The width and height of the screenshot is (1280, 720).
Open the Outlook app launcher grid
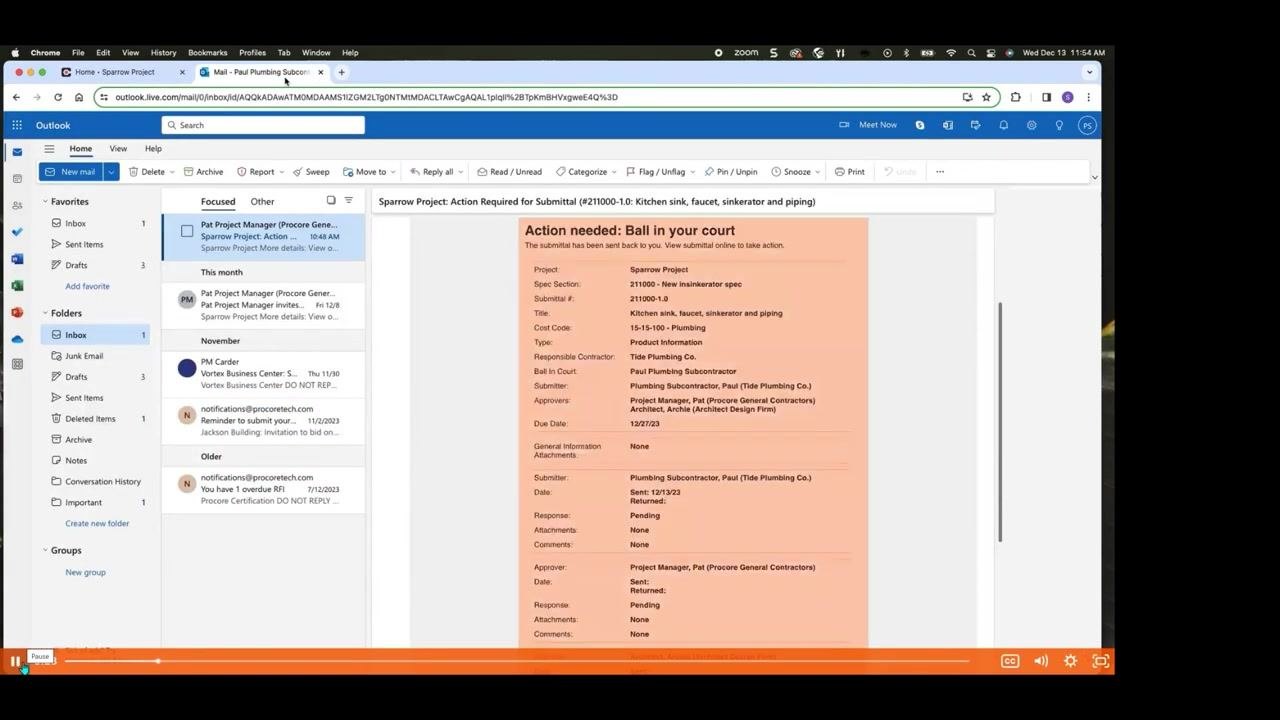17,125
